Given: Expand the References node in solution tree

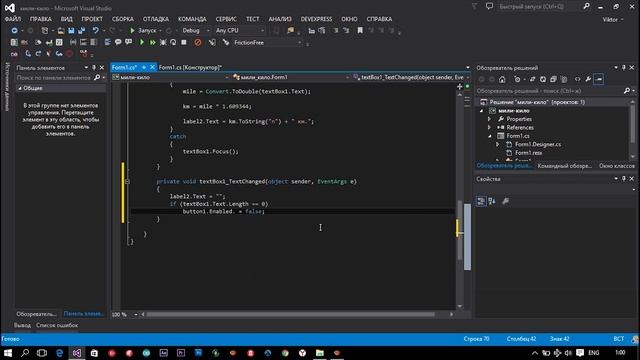Looking at the screenshot, I should point(489,127).
